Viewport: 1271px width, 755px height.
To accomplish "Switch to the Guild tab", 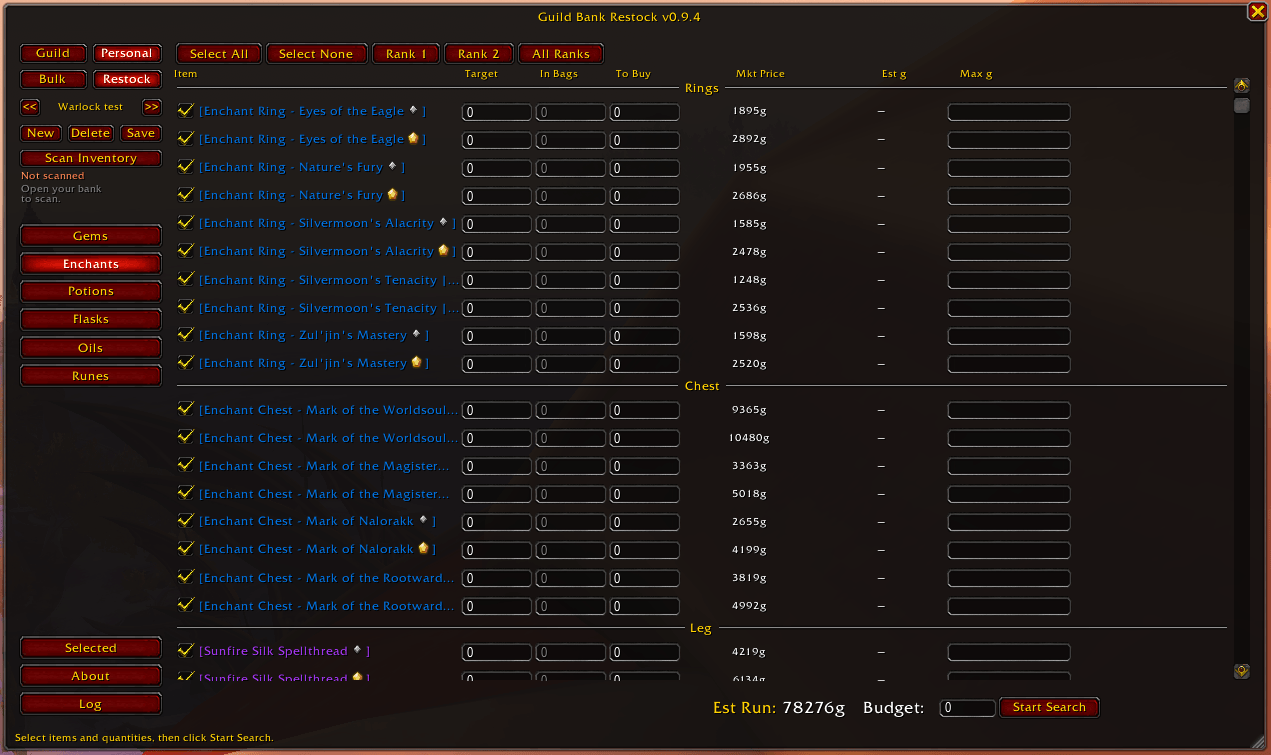I will (x=53, y=53).
